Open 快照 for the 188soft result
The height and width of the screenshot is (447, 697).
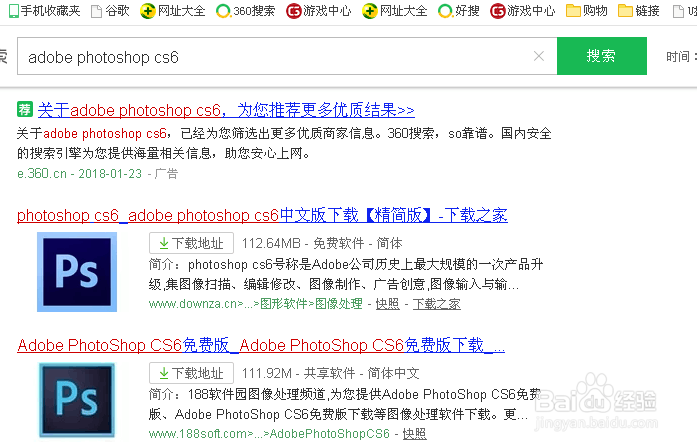click(x=415, y=434)
